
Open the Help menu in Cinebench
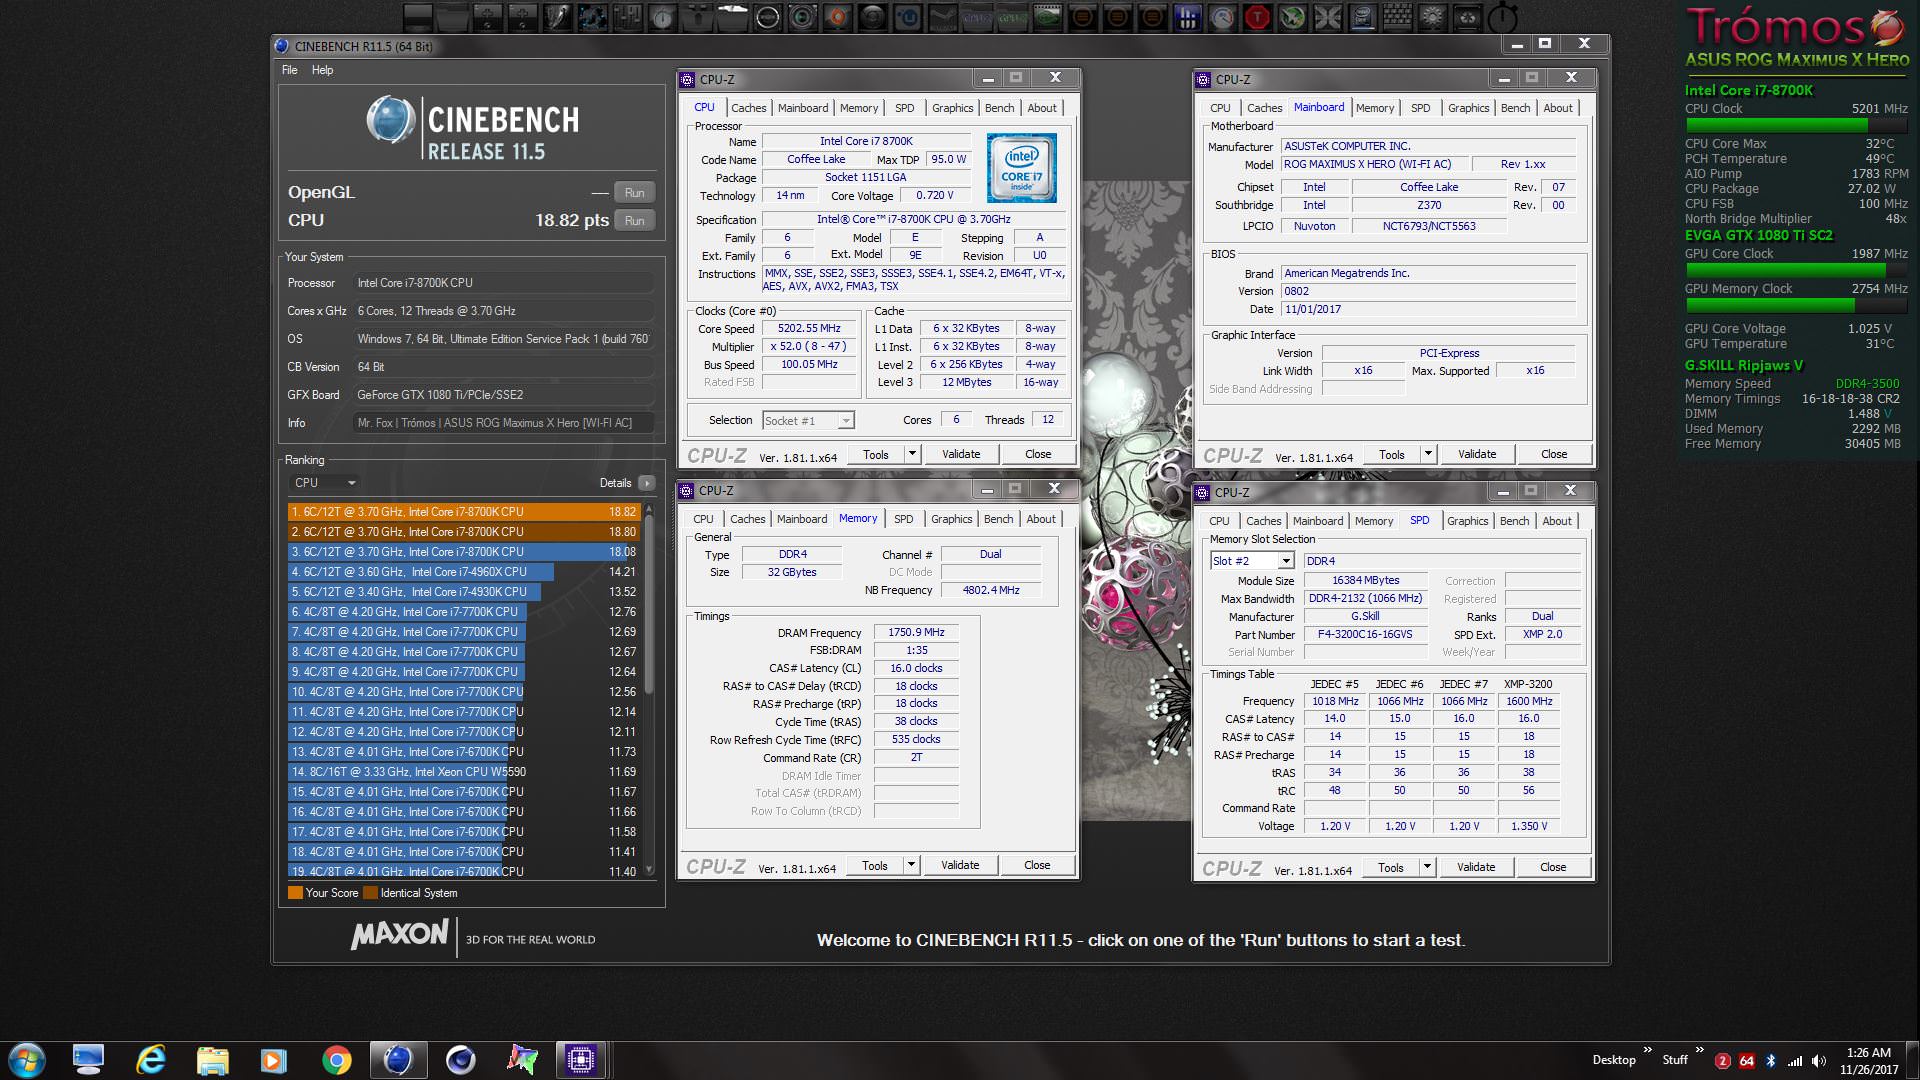pyautogui.click(x=322, y=70)
